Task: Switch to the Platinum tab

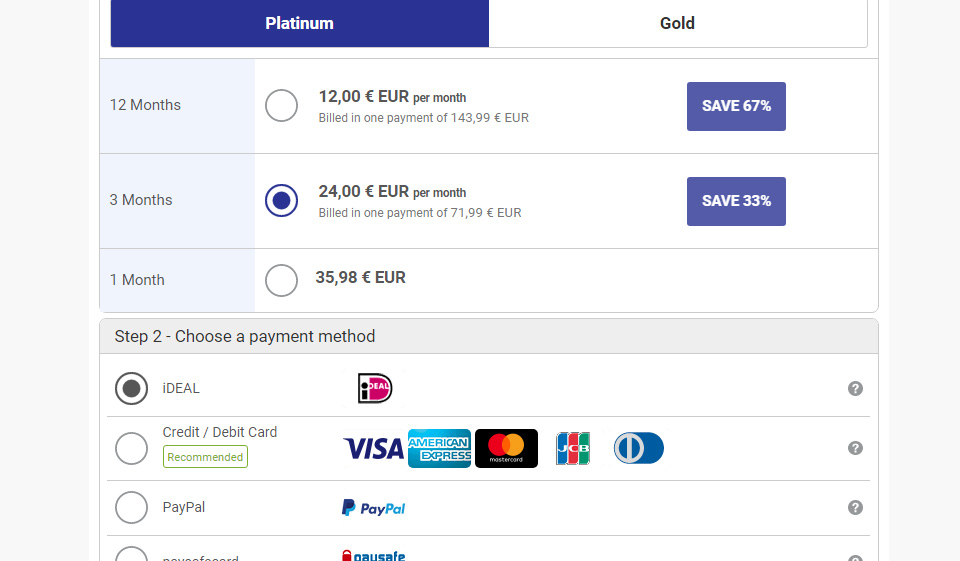Action: tap(299, 23)
